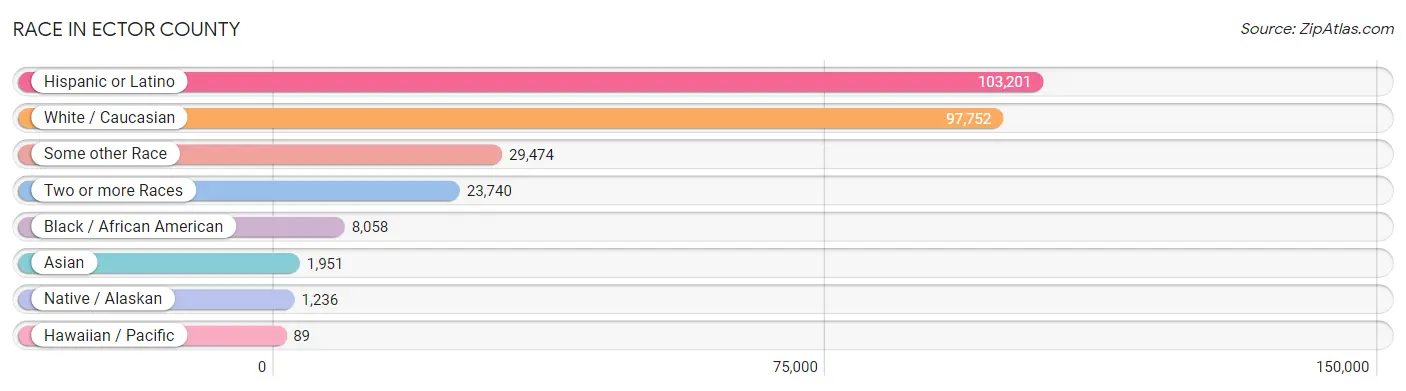This screenshot has height=391, width=1406.
Task: Click the orange bar value 97,752
Action: tap(968, 118)
